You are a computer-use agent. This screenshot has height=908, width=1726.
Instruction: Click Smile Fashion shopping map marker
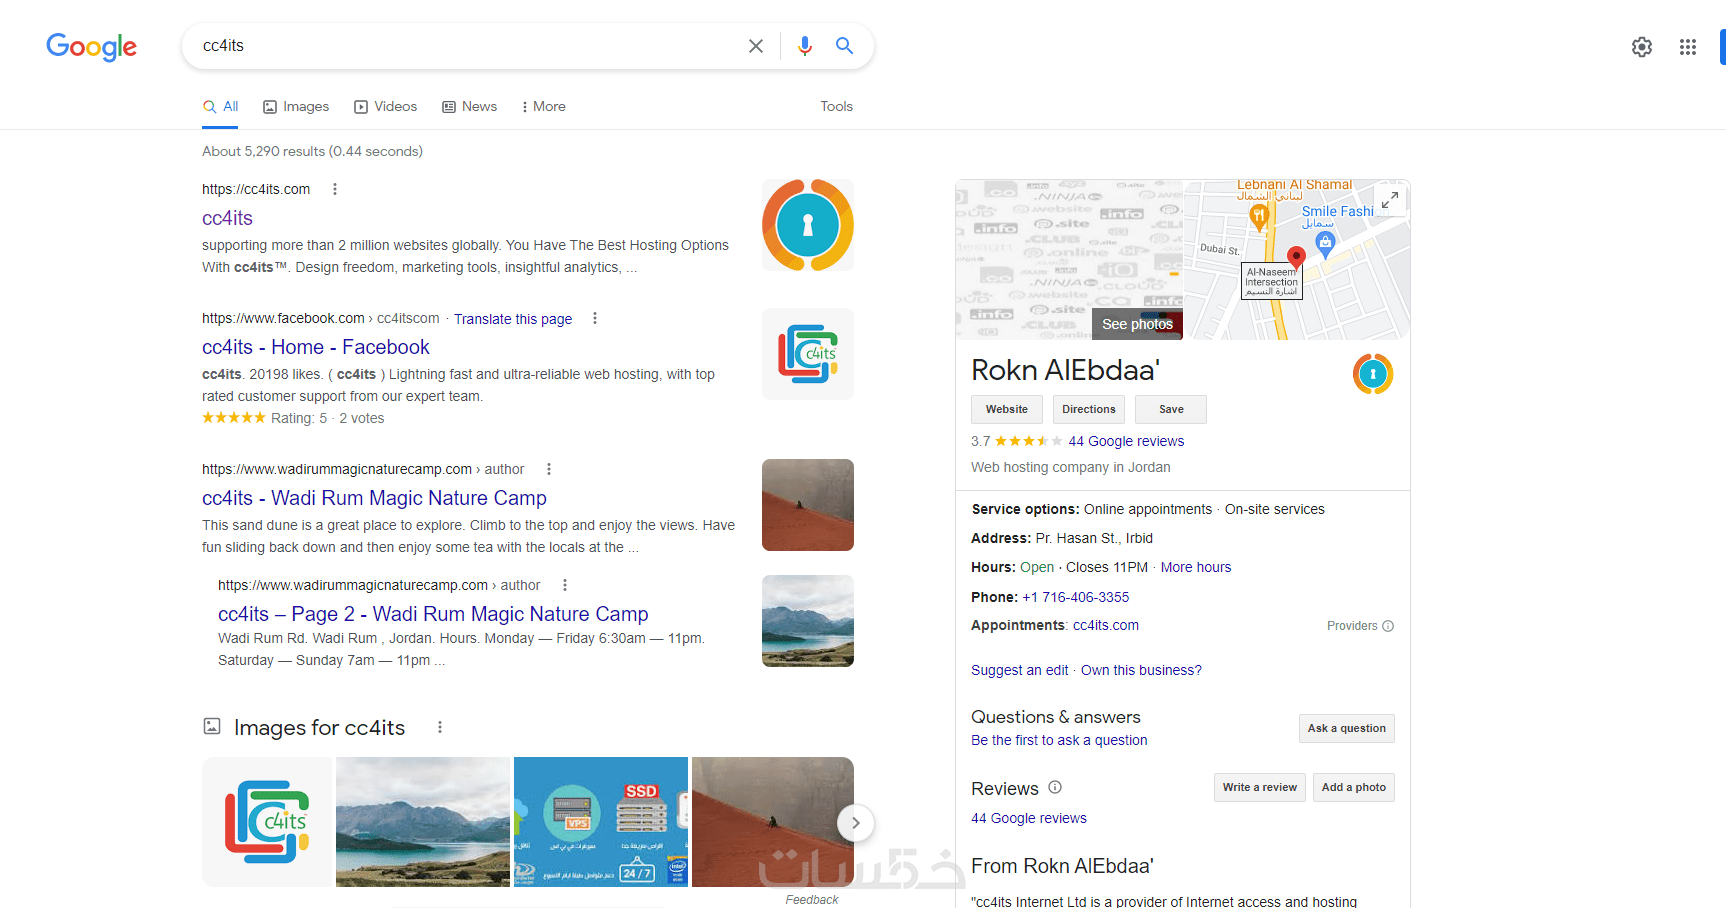pyautogui.click(x=1325, y=242)
